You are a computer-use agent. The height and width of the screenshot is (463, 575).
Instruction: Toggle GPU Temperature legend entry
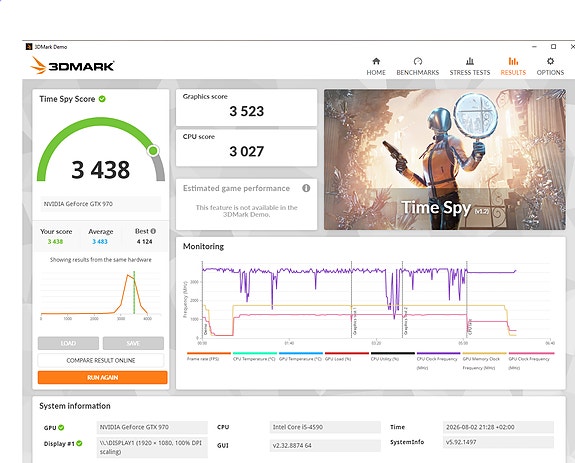point(300,356)
